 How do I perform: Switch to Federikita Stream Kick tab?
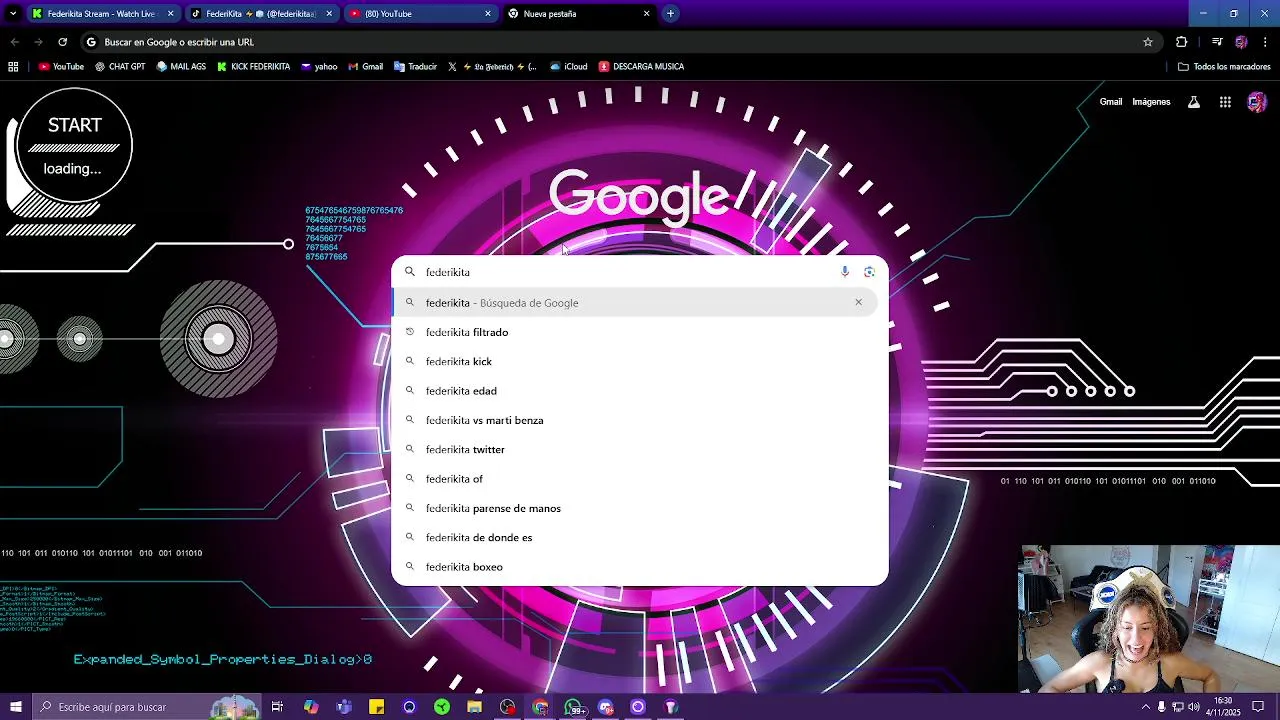coord(103,14)
